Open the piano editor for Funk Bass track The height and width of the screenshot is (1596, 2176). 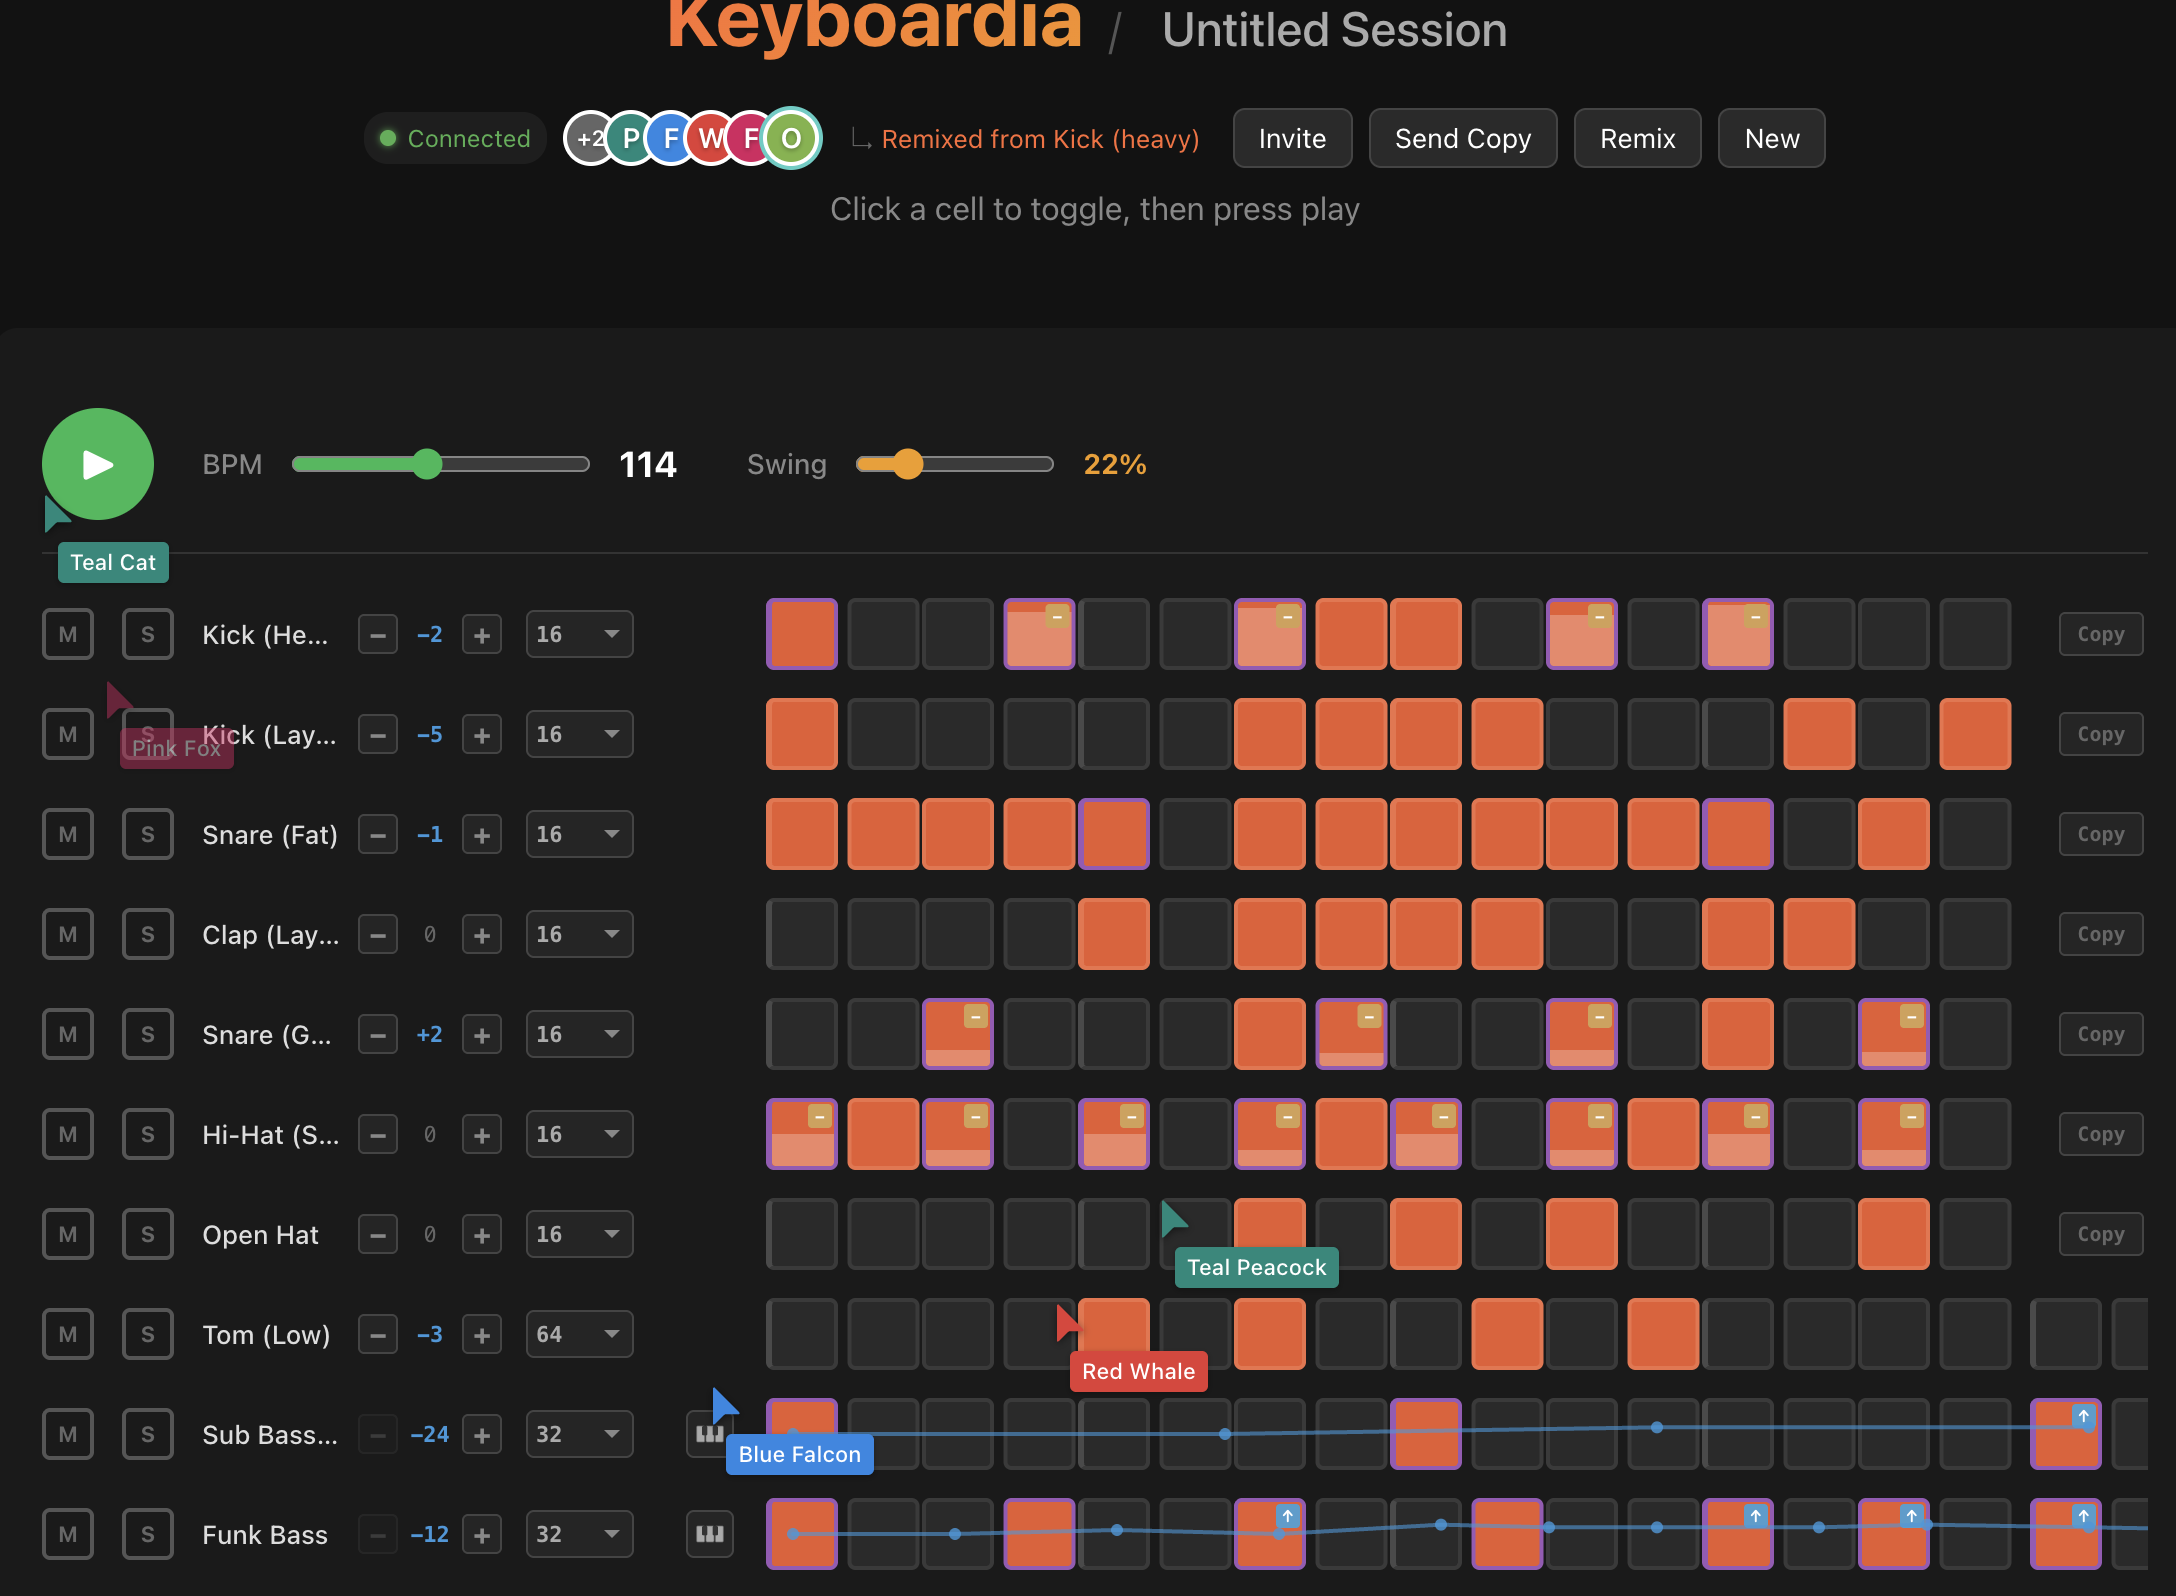pyautogui.click(x=709, y=1534)
